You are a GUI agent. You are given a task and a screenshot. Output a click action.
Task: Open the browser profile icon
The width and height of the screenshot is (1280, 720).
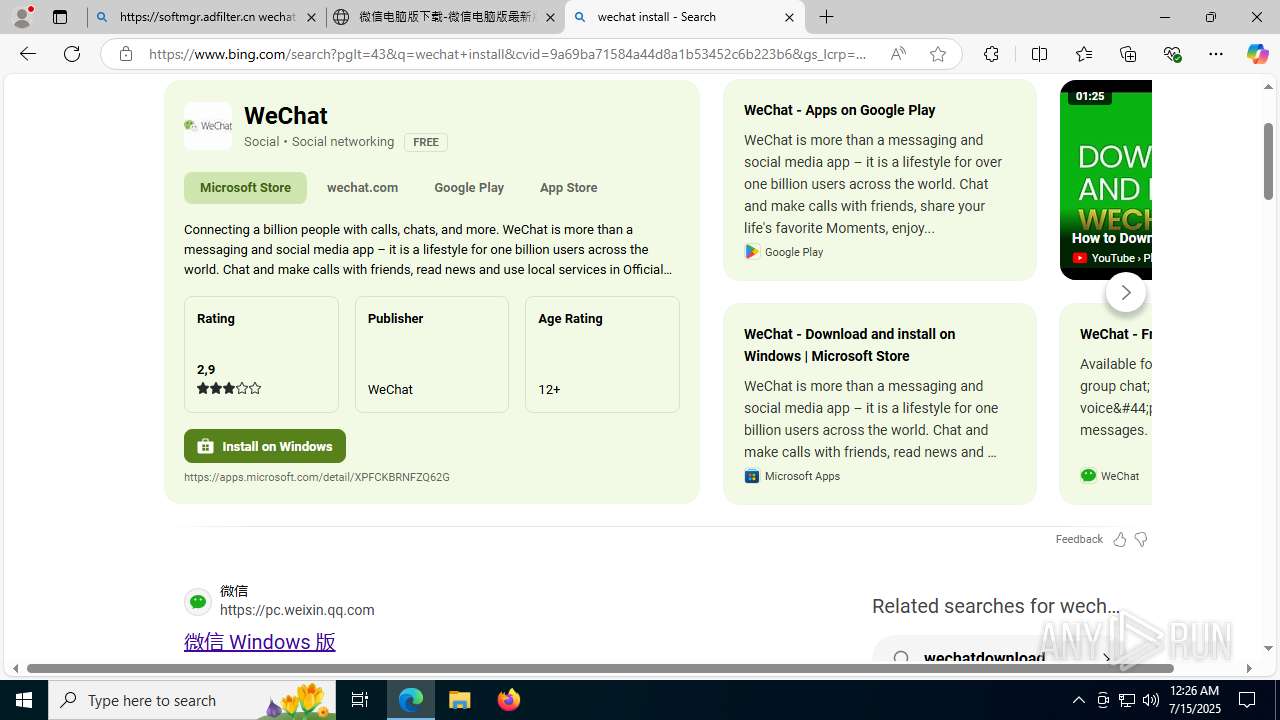(x=22, y=17)
